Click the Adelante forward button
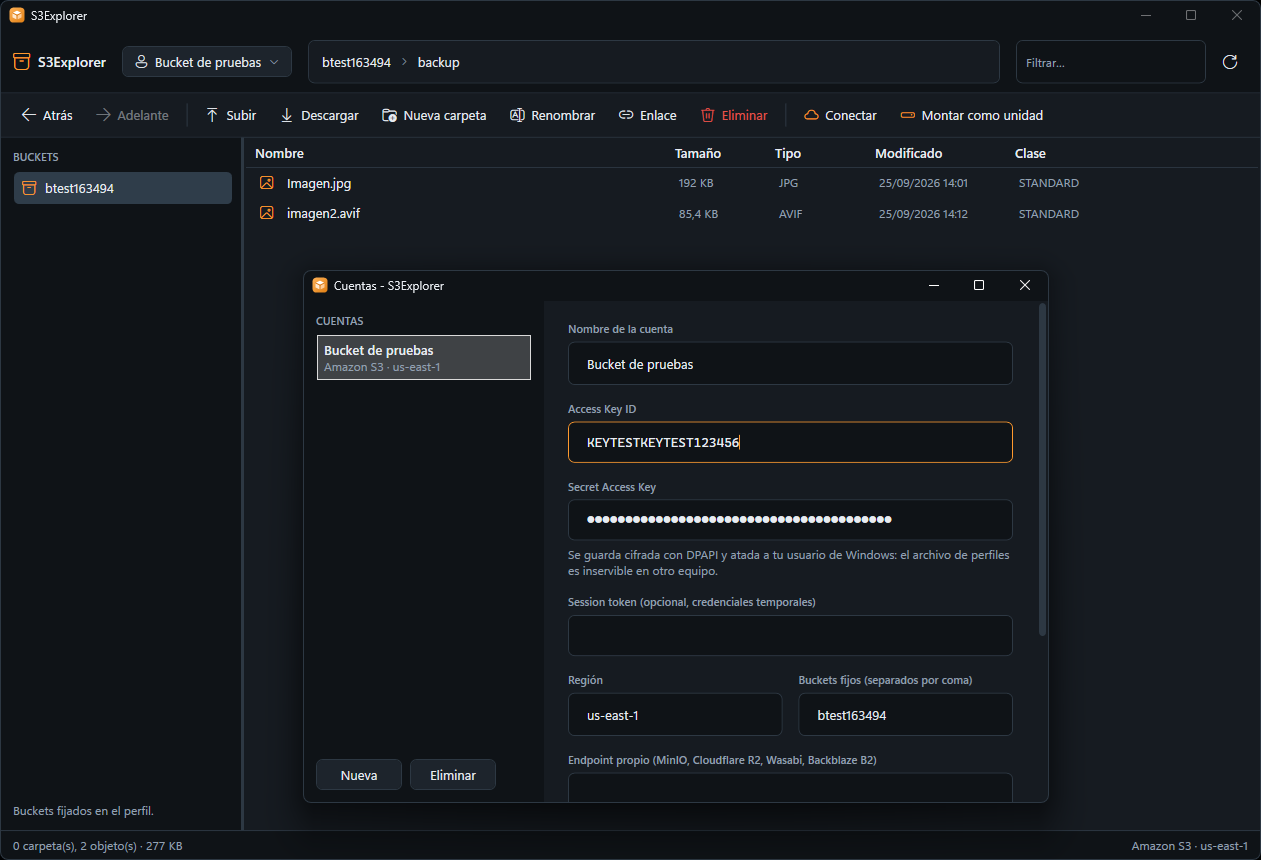This screenshot has width=1261, height=860. [132, 115]
